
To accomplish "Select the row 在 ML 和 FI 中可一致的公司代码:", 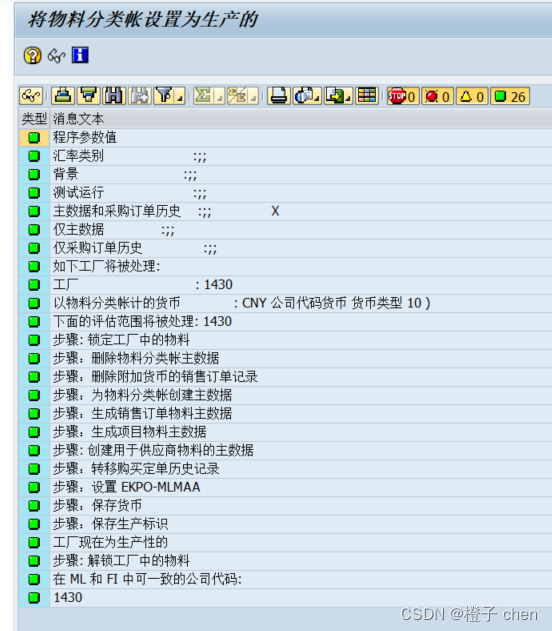I will (285, 579).
